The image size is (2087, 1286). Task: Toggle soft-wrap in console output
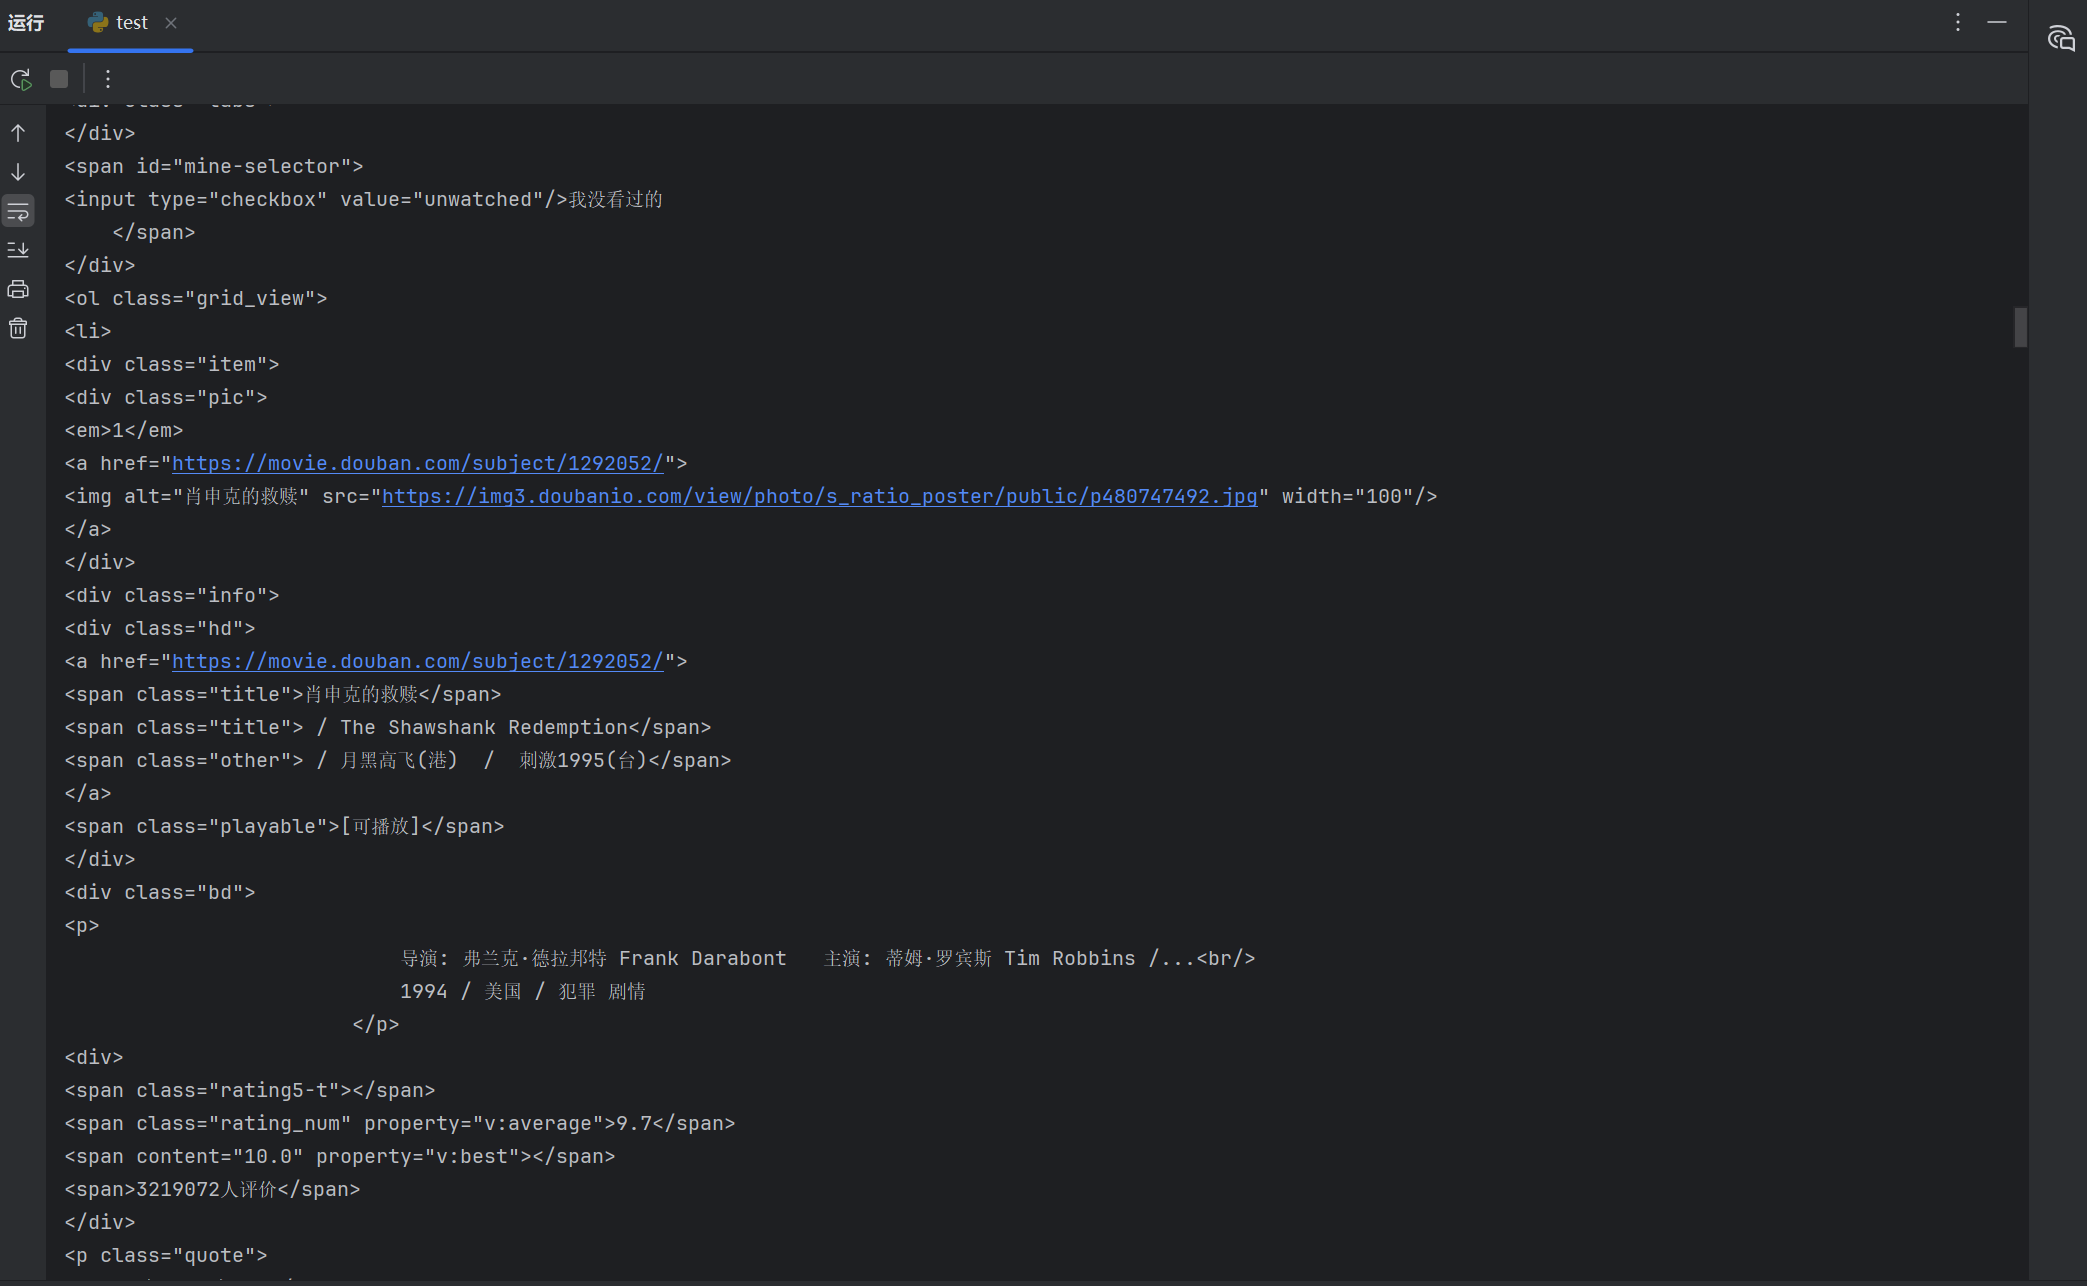(x=18, y=211)
